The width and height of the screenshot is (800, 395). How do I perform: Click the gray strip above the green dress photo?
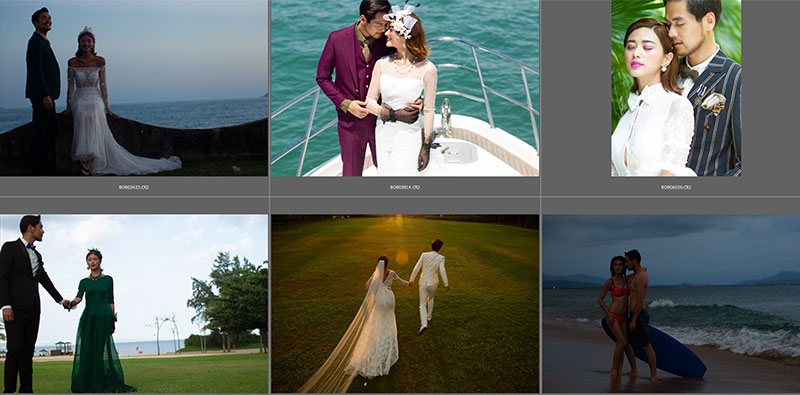pos(134,206)
